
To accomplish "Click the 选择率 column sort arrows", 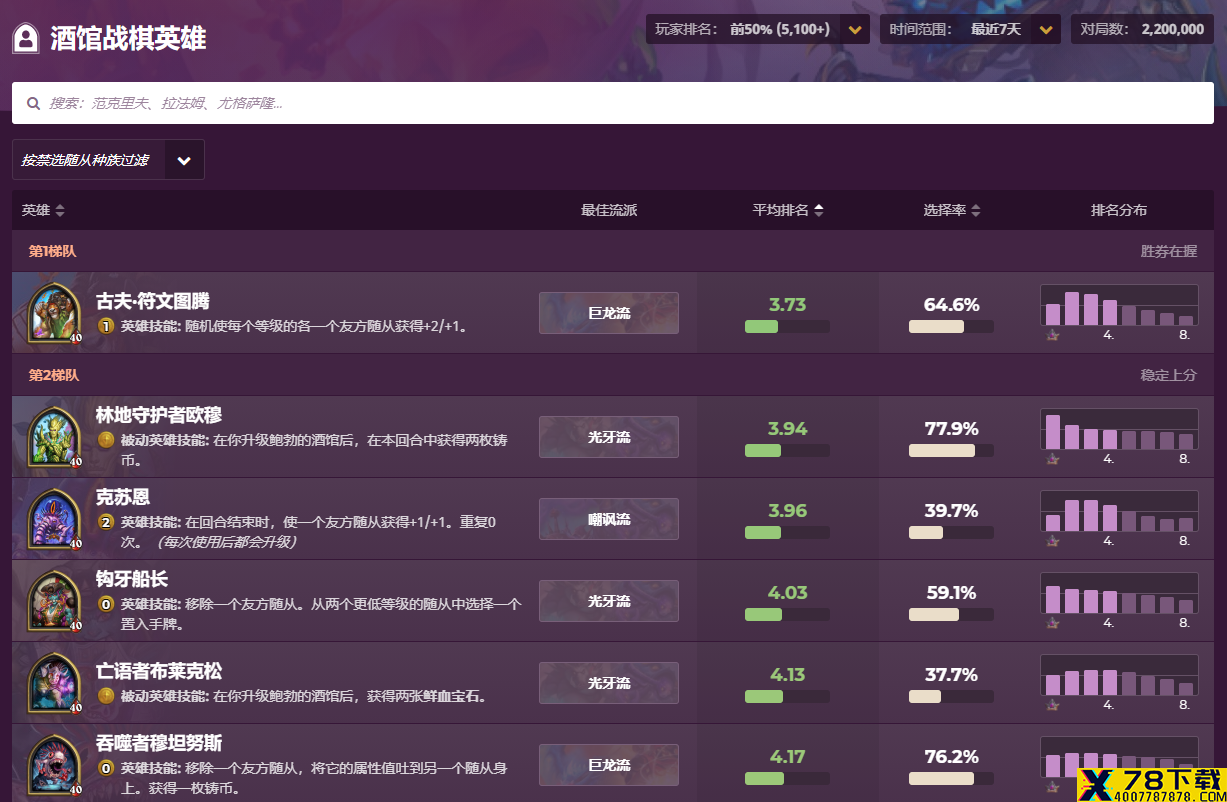I will tap(976, 210).
